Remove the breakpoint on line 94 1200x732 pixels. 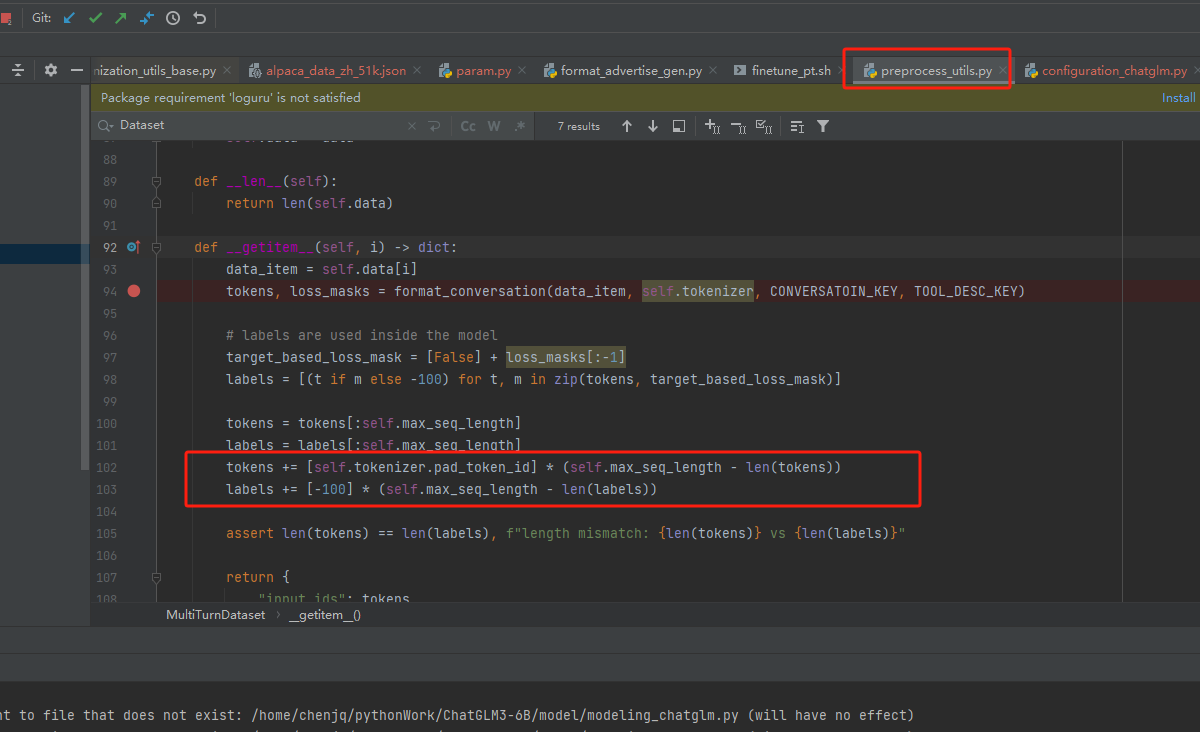[x=135, y=290]
